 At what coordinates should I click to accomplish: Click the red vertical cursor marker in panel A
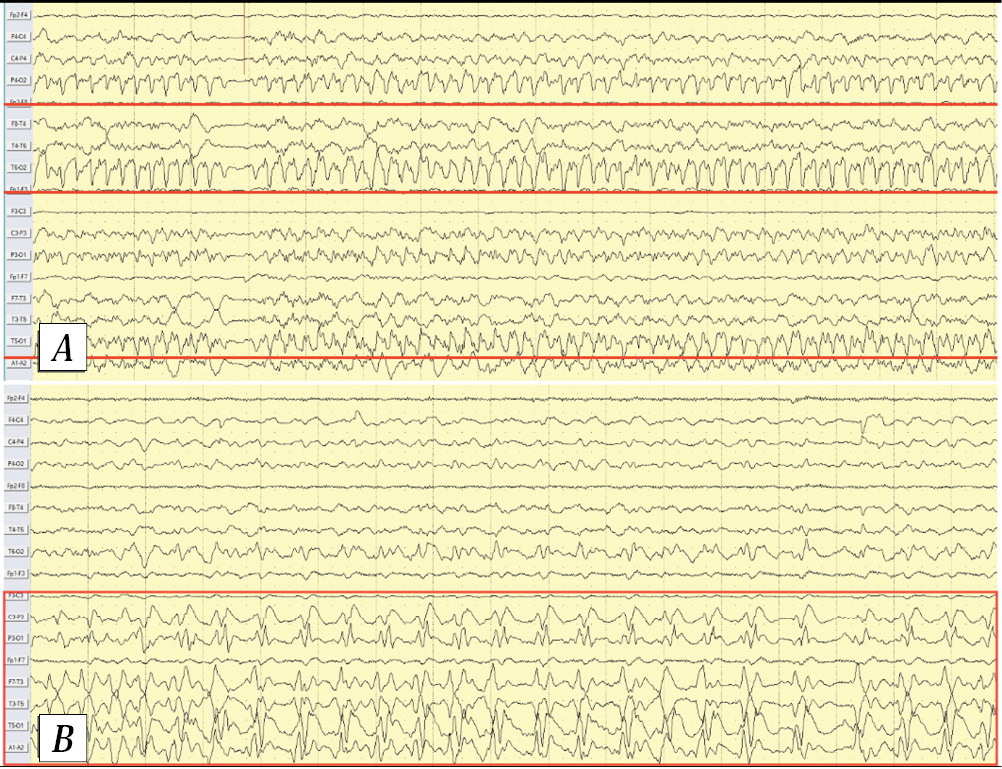[x=244, y=40]
